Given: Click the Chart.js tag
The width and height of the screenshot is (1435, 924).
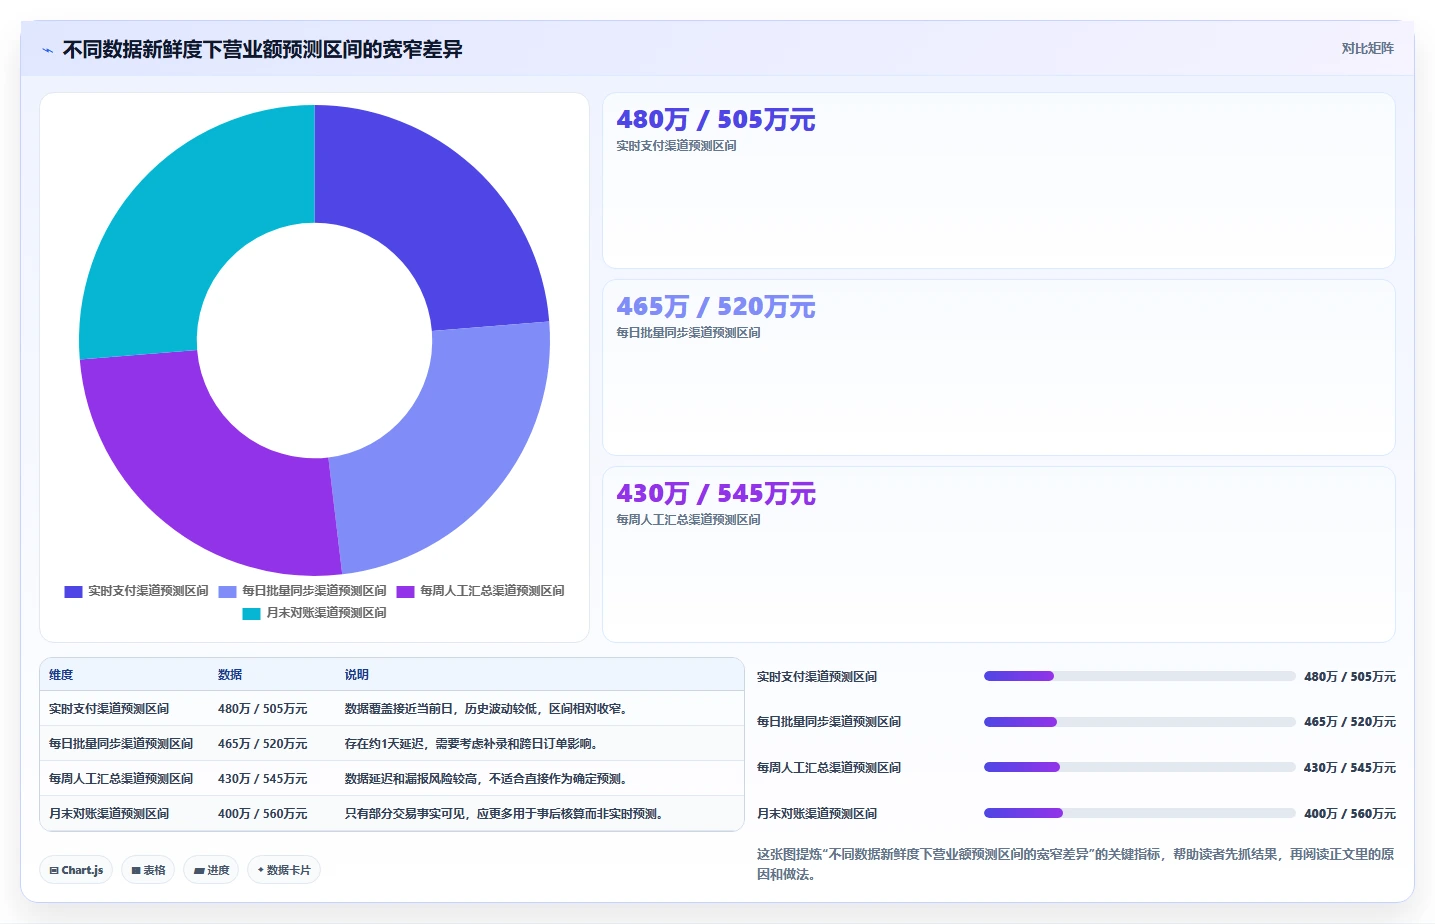Looking at the screenshot, I should pos(76,870).
